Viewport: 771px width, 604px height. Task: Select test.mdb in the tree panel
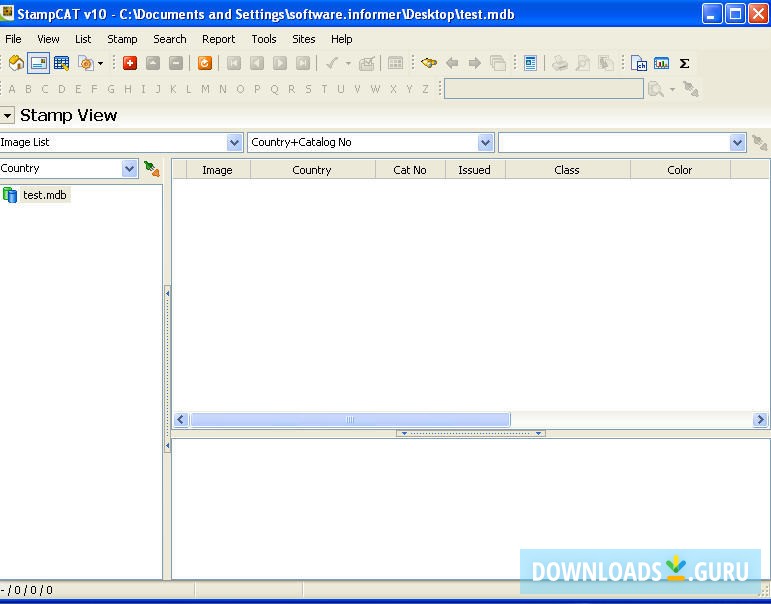point(44,195)
